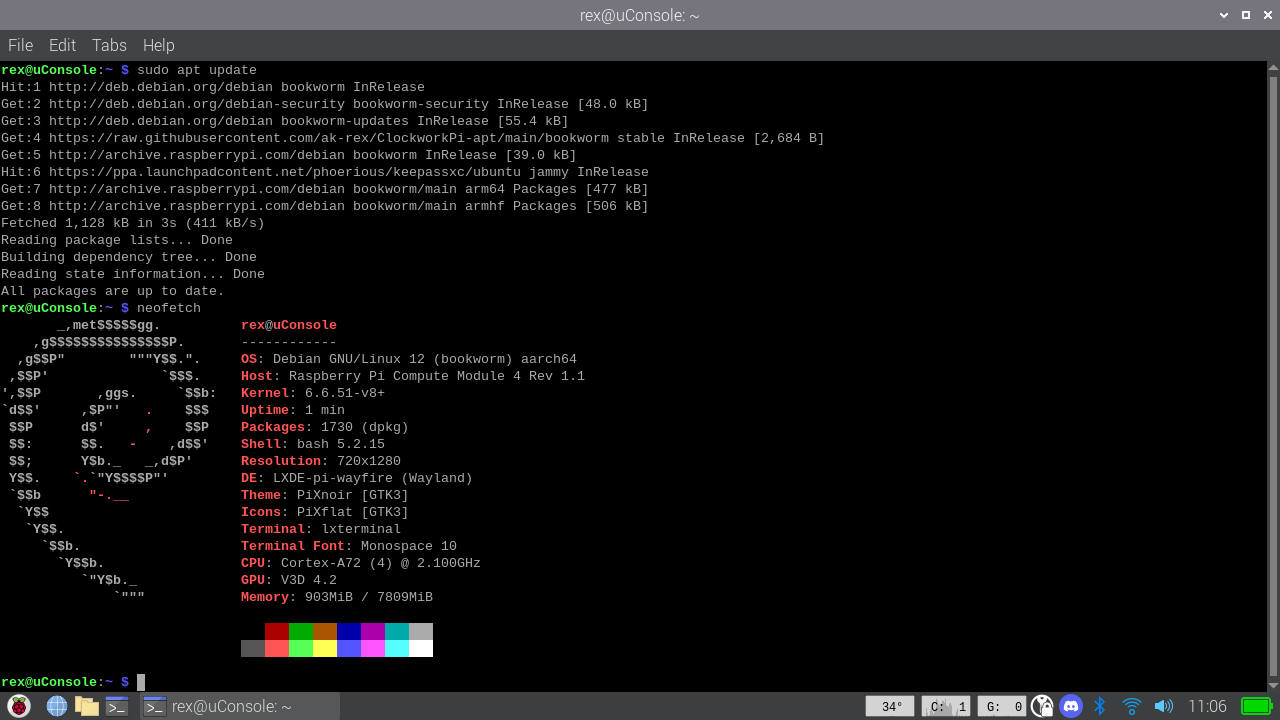This screenshot has height=720, width=1280.
Task: Click the debian-security InRelease line
Action: 325,104
